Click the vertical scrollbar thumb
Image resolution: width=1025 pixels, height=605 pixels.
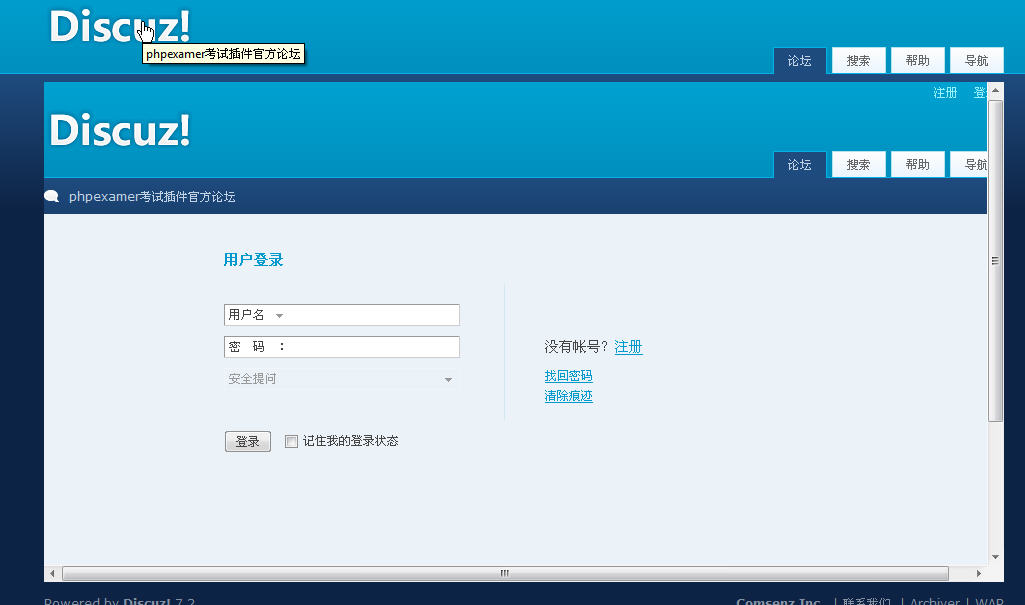(995, 261)
